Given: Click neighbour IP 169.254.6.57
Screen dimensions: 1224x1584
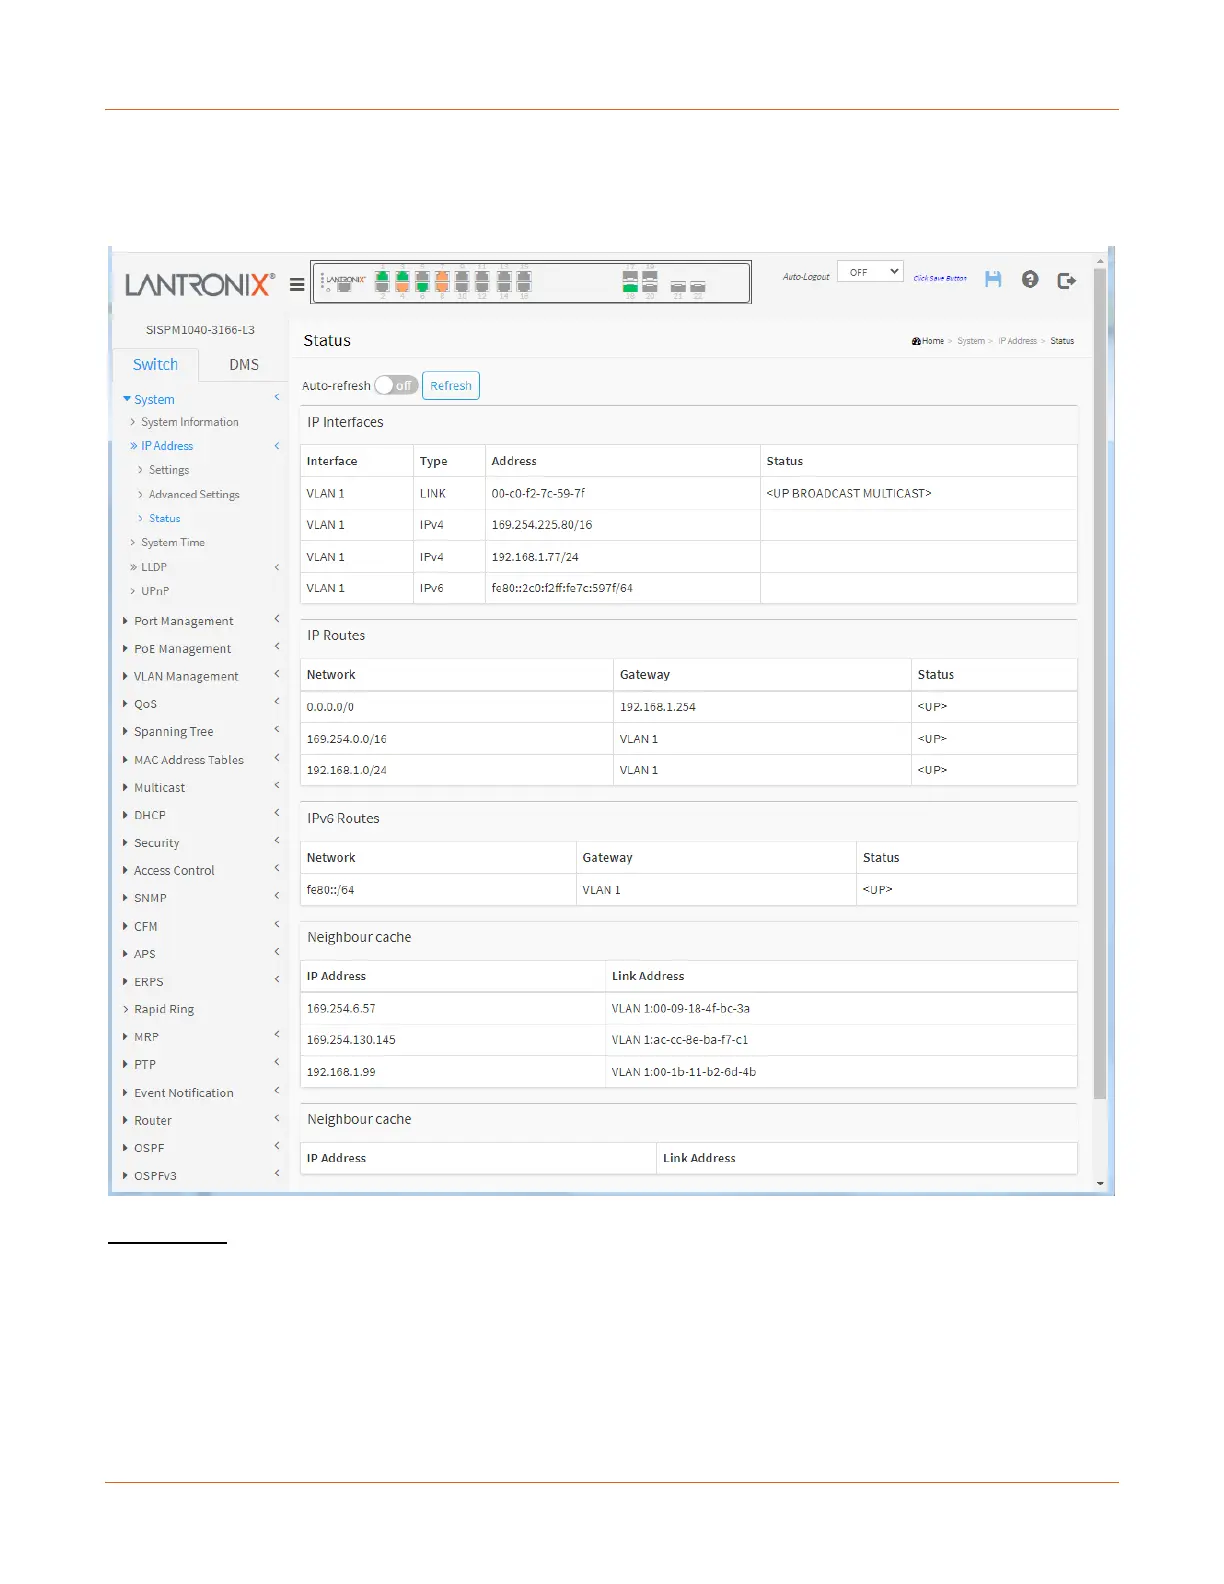Looking at the screenshot, I should coord(341,1009).
